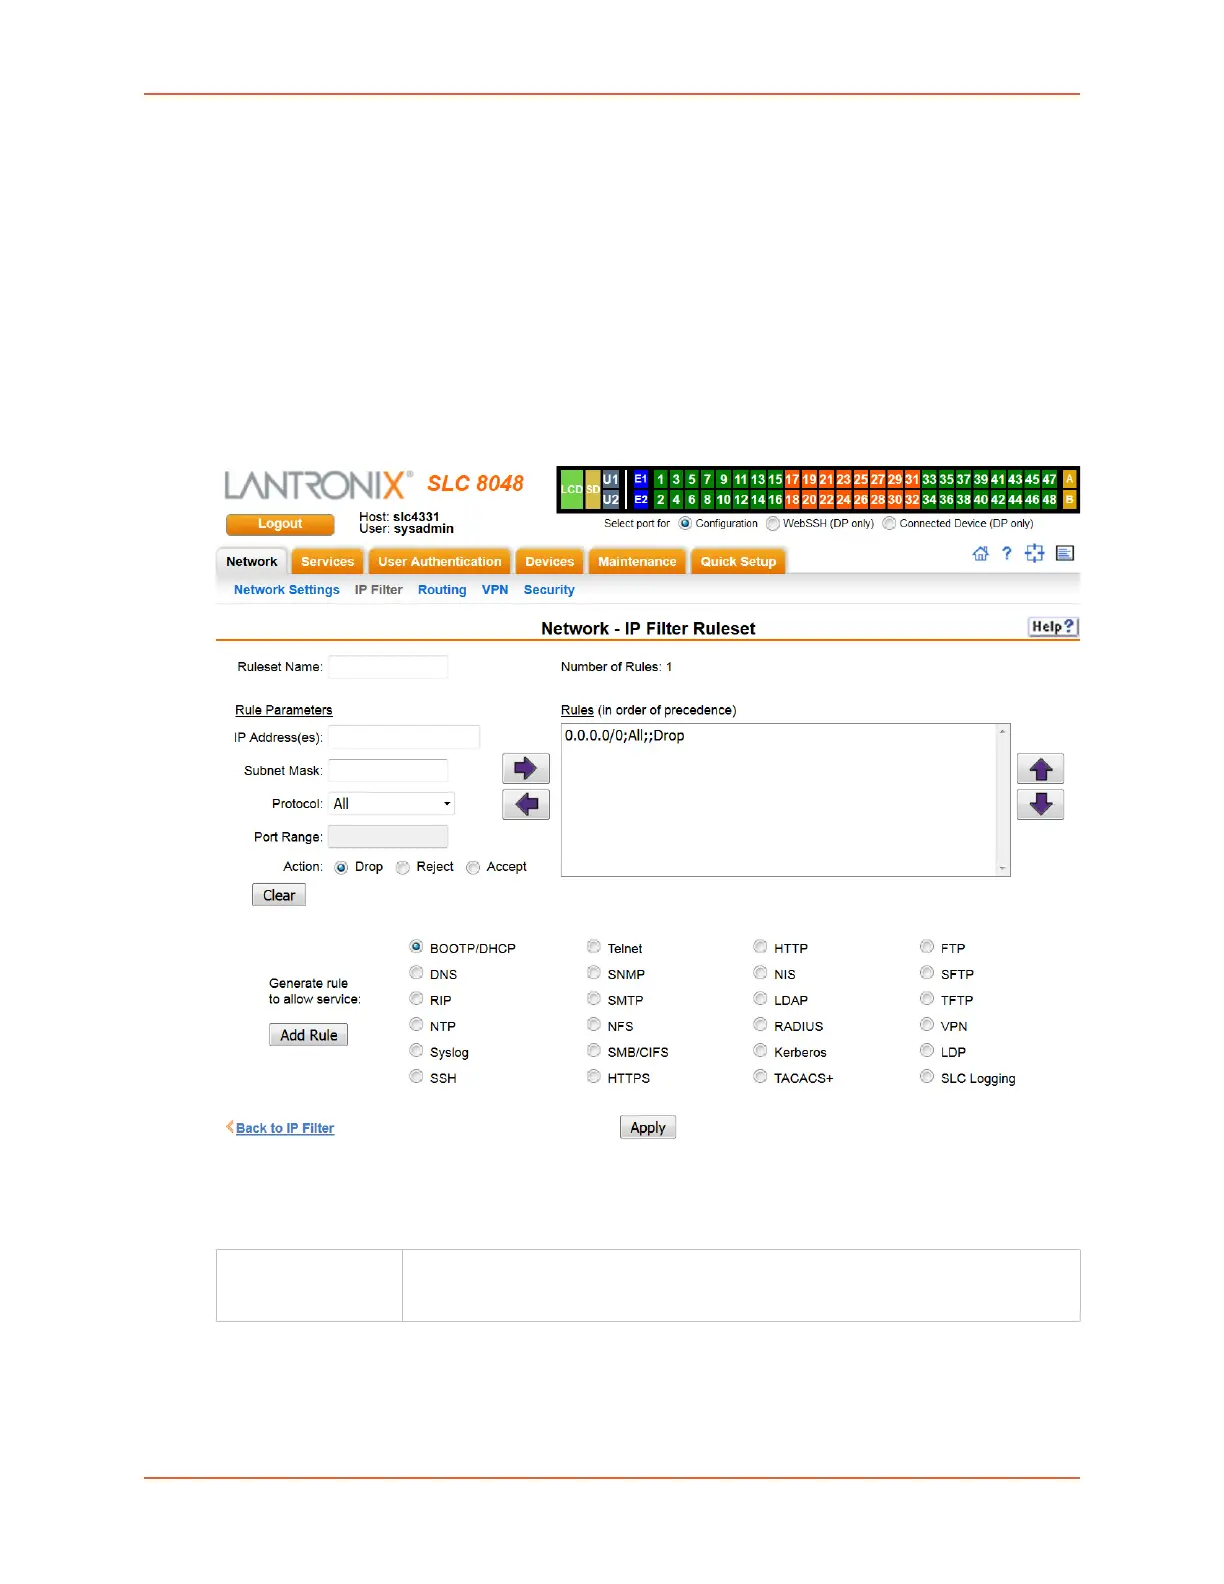This screenshot has height=1584, width=1224.
Task: Move rule down with down arrow
Action: (x=1040, y=804)
